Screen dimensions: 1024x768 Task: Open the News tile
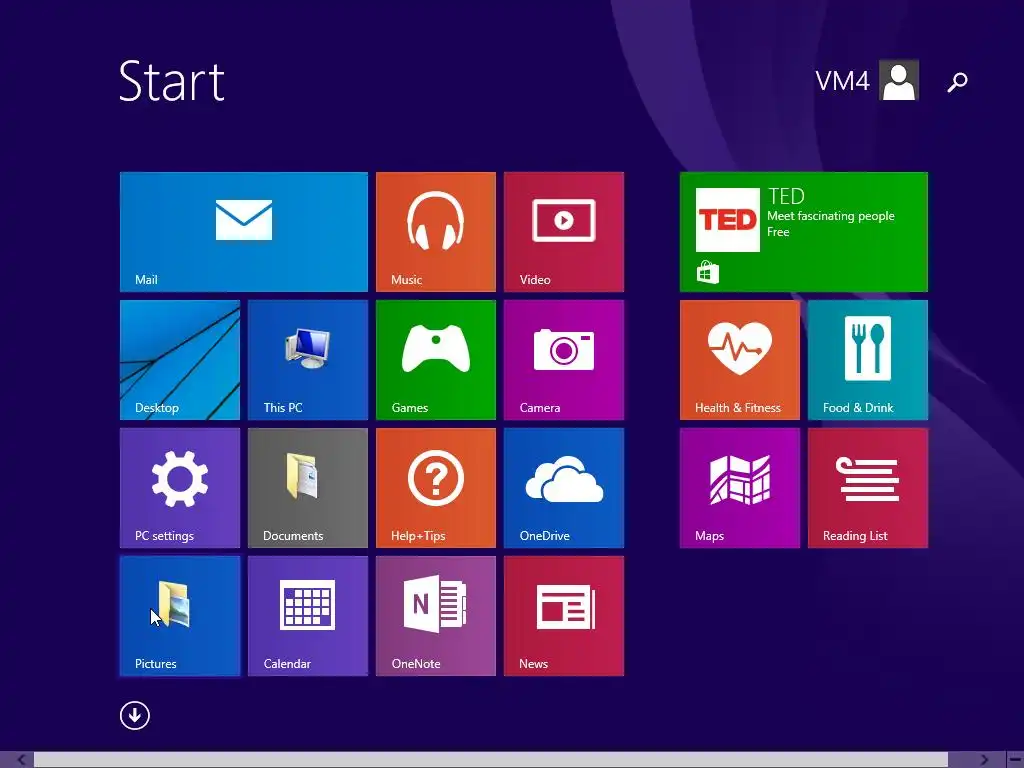coord(564,616)
